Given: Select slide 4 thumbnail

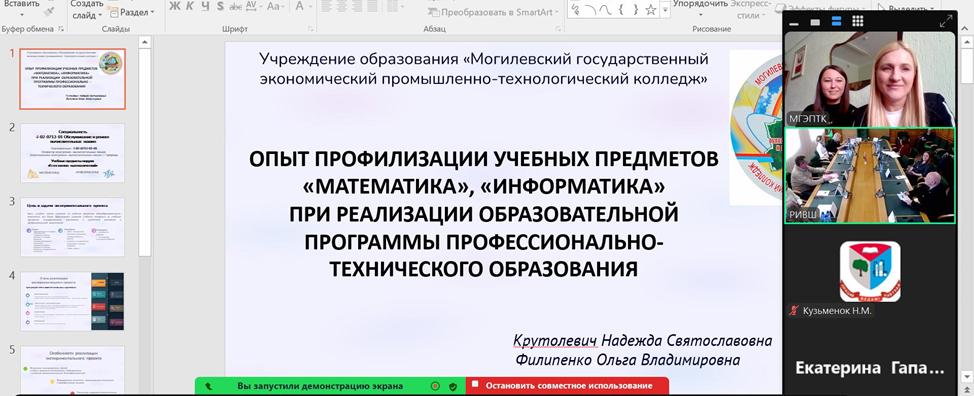Looking at the screenshot, I should [72, 301].
